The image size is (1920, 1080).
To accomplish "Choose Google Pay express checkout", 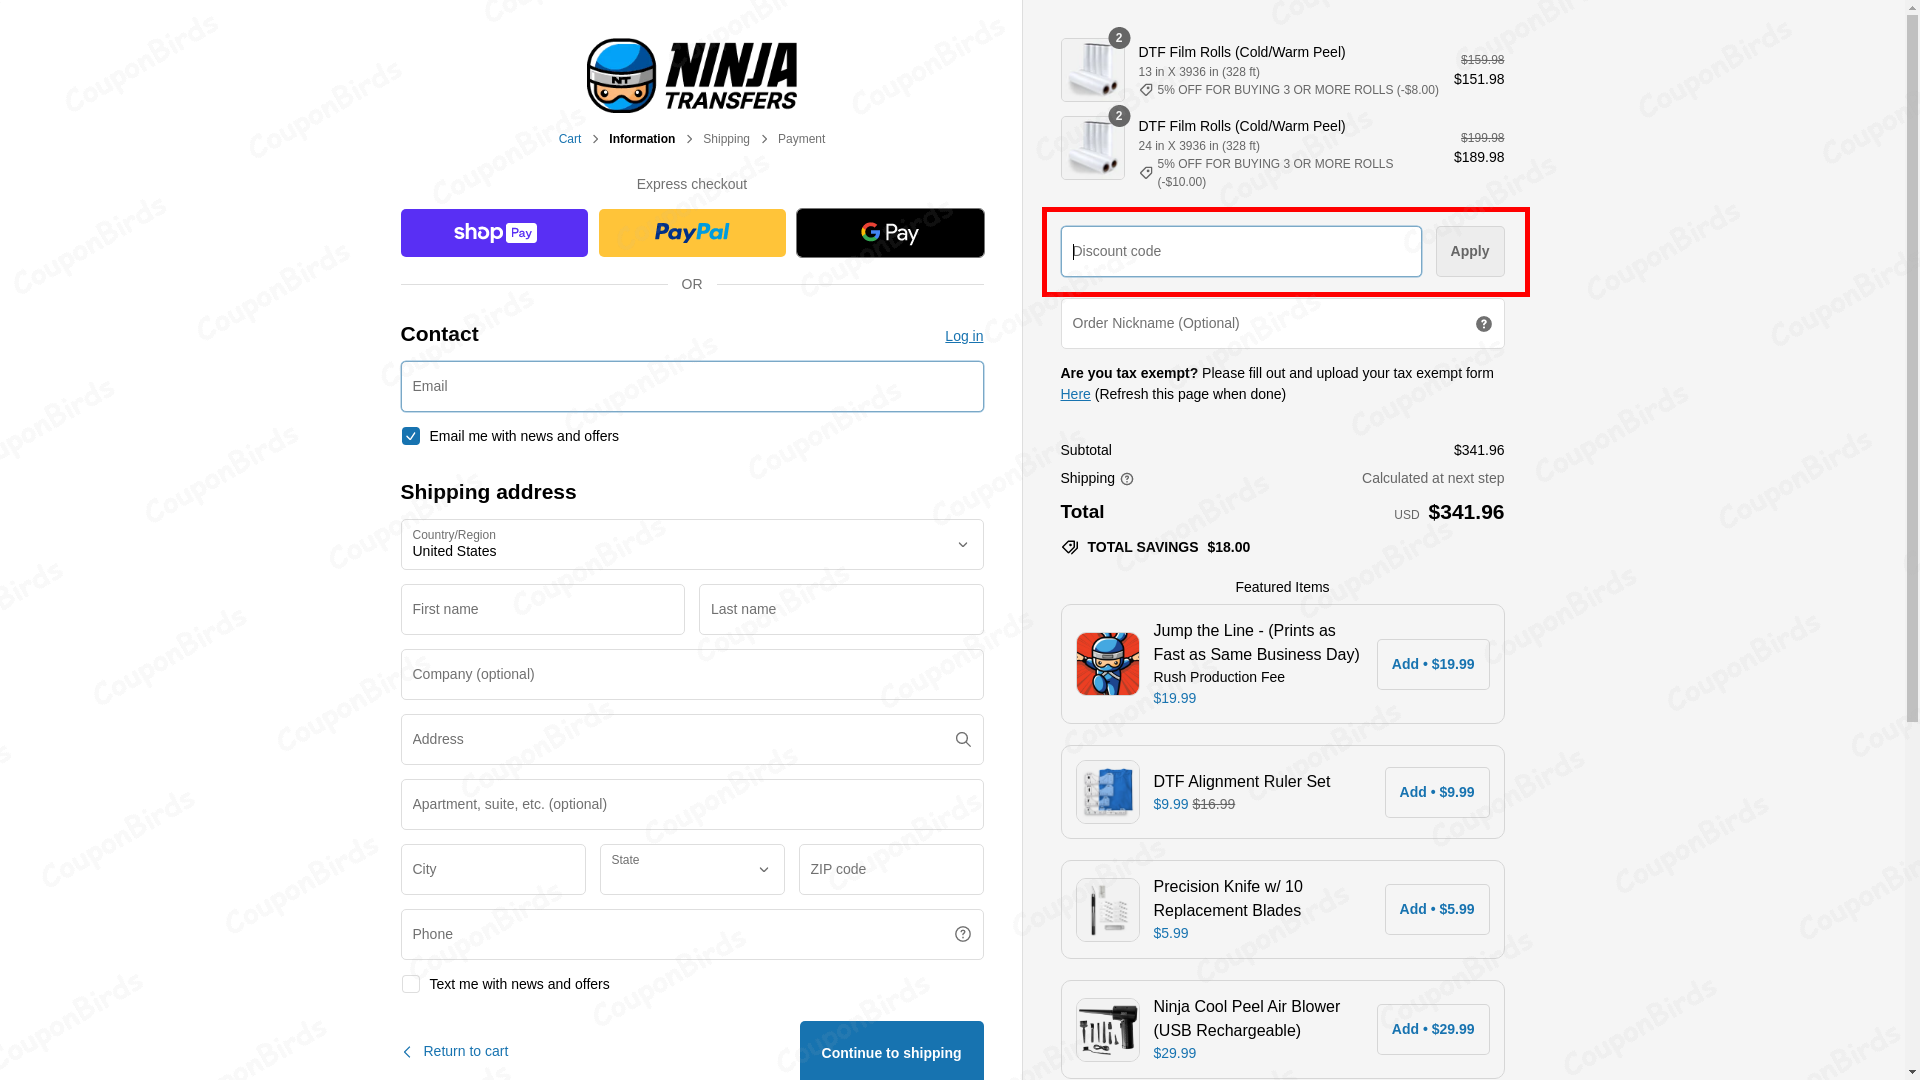I will click(889, 232).
